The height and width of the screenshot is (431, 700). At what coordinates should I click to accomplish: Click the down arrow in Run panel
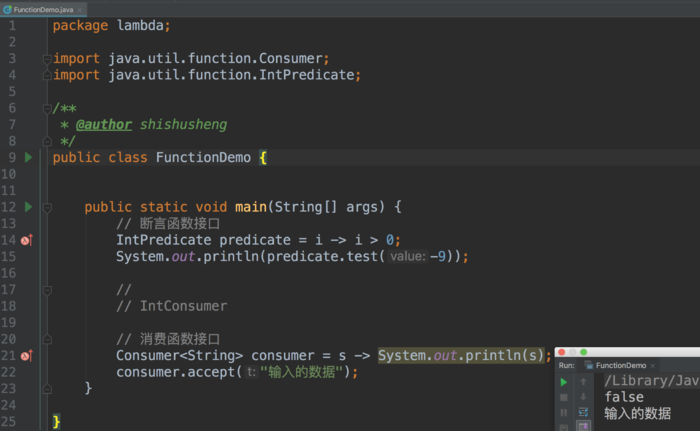[583, 397]
